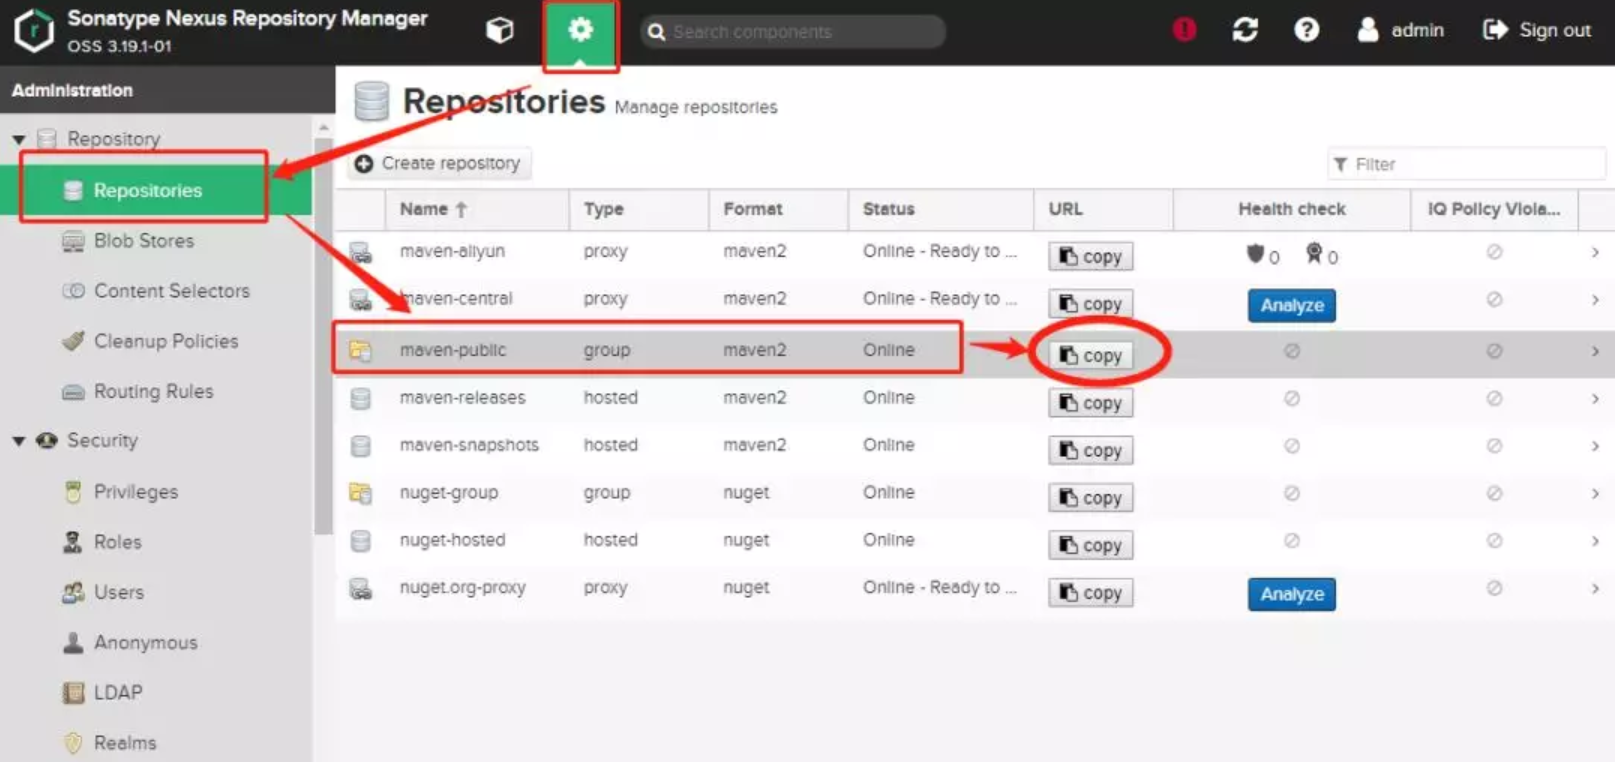Copy URL for maven-snapshots
Image resolution: width=1615 pixels, height=762 pixels.
(1090, 450)
